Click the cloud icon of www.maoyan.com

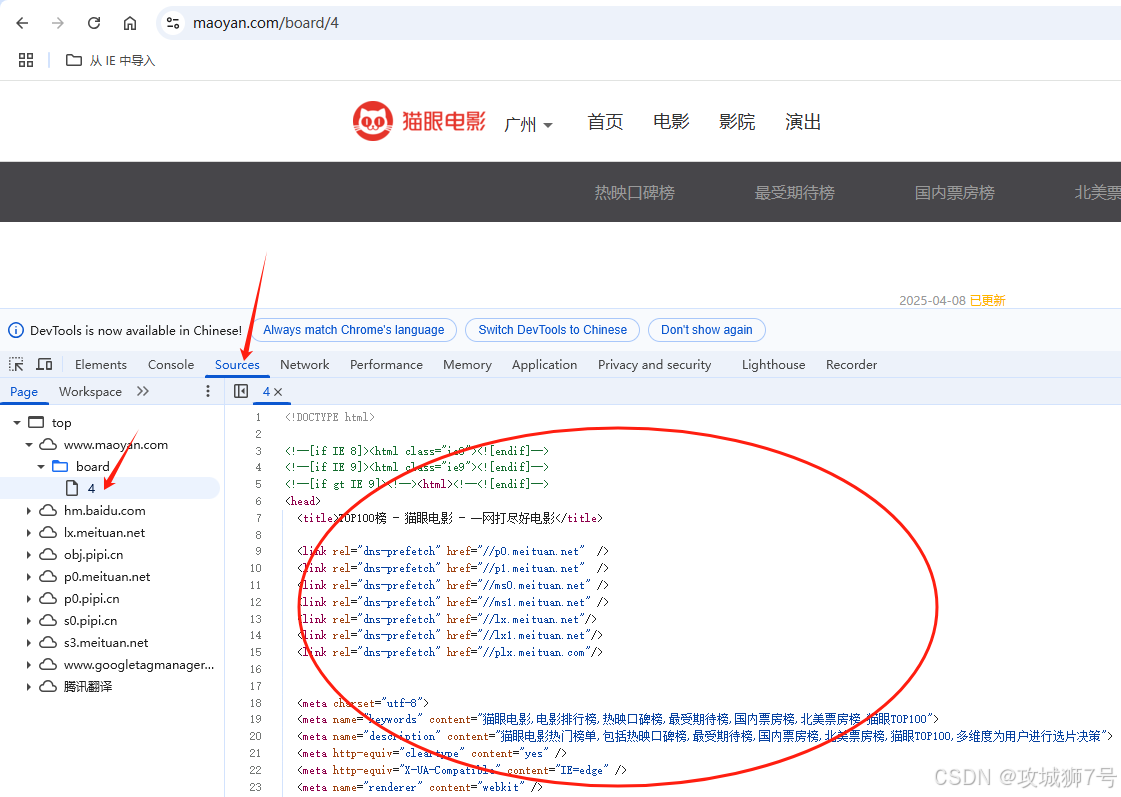click(48, 445)
